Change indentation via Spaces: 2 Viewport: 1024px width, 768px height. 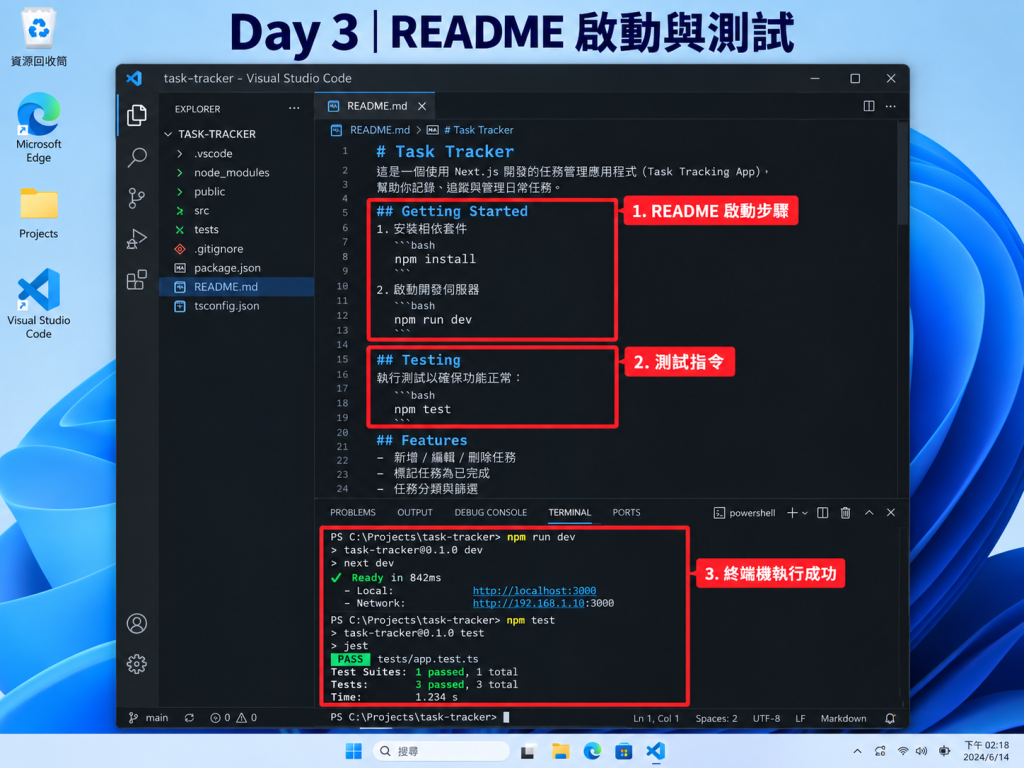(716, 718)
